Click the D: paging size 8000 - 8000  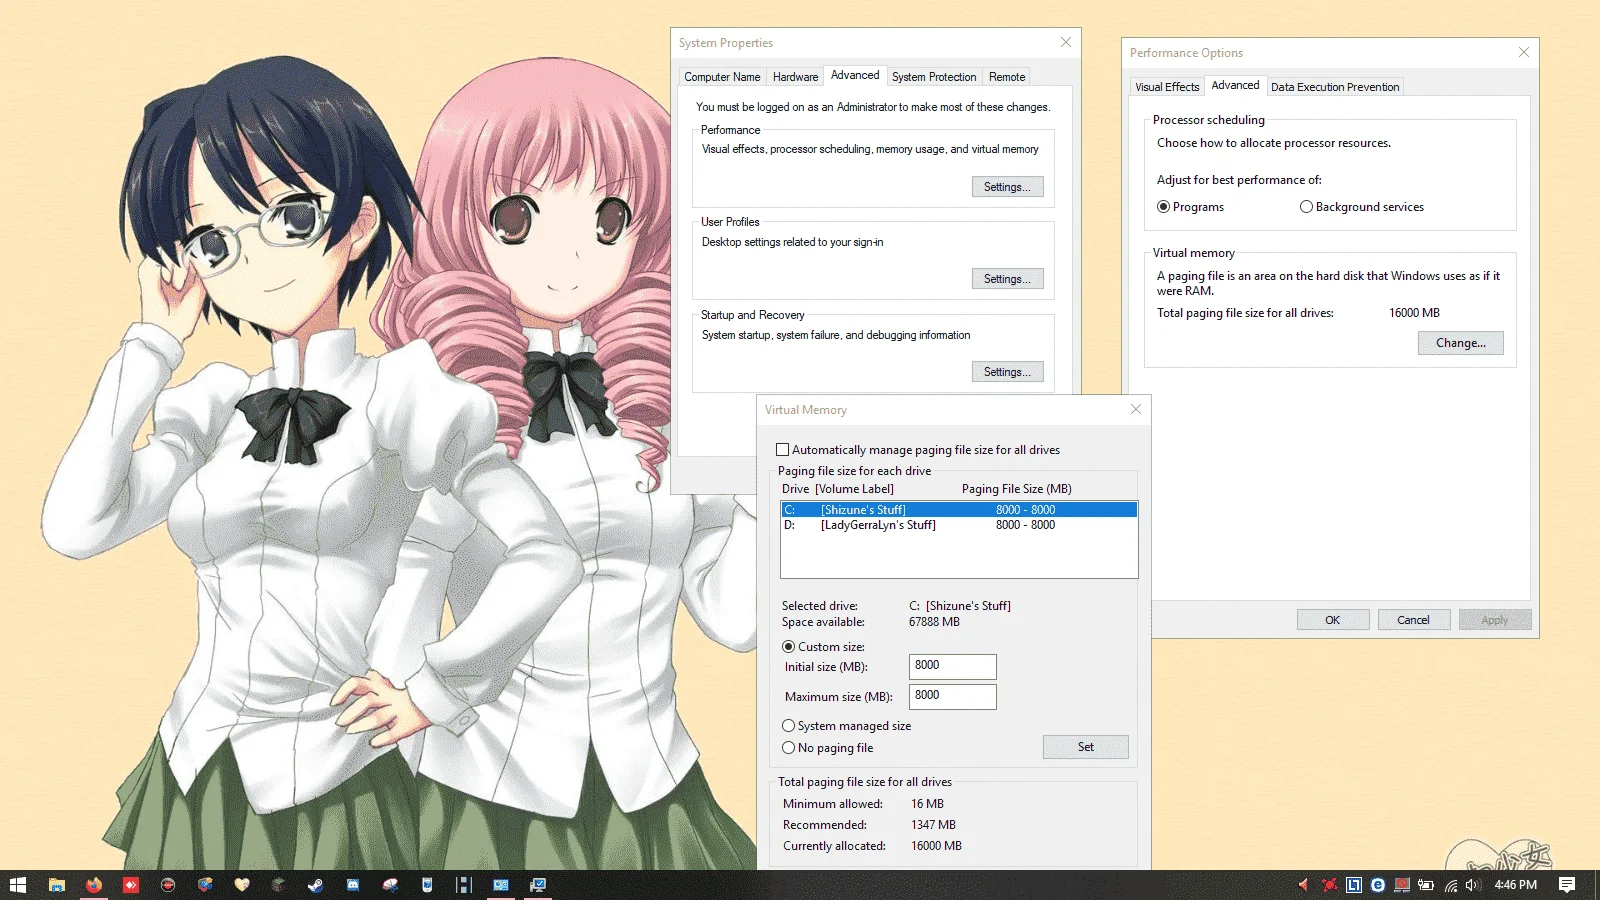(x=1025, y=525)
